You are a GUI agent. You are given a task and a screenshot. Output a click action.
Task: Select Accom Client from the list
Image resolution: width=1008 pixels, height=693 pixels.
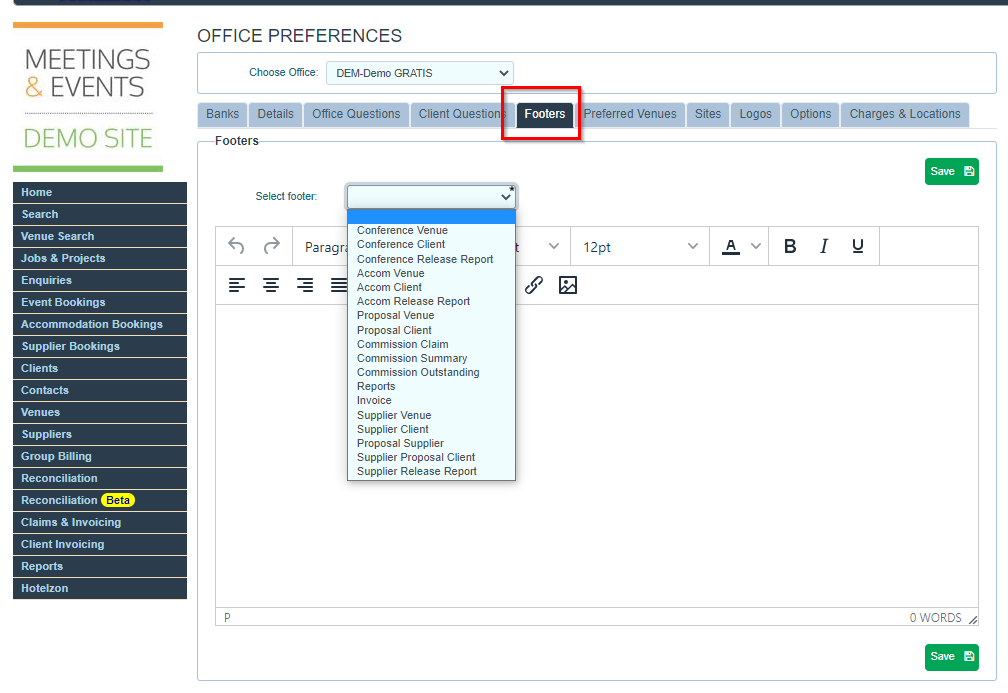[x=431, y=287]
